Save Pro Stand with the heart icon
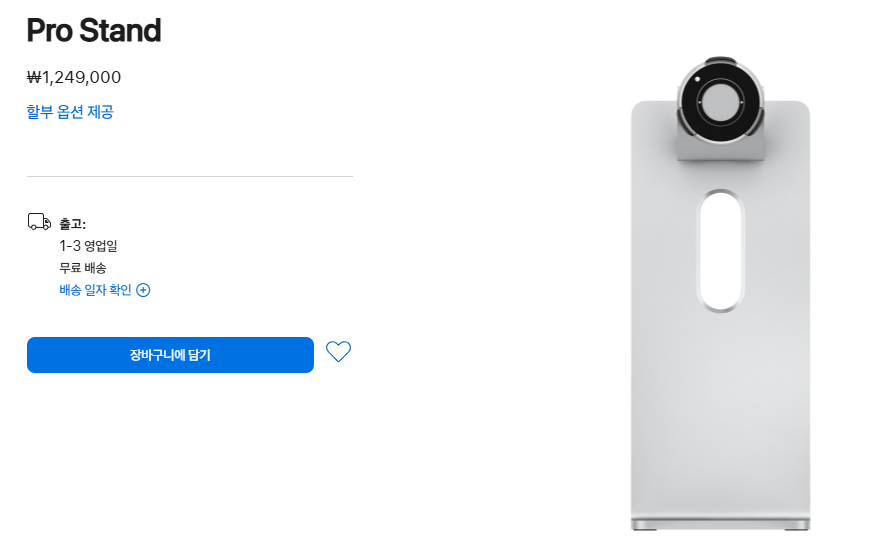 click(x=338, y=351)
